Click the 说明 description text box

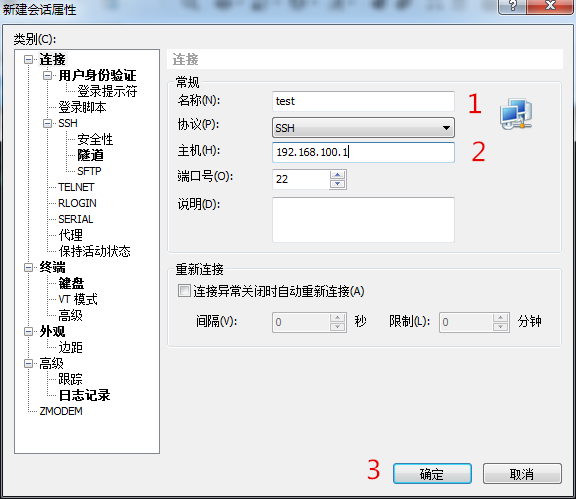tap(363, 220)
